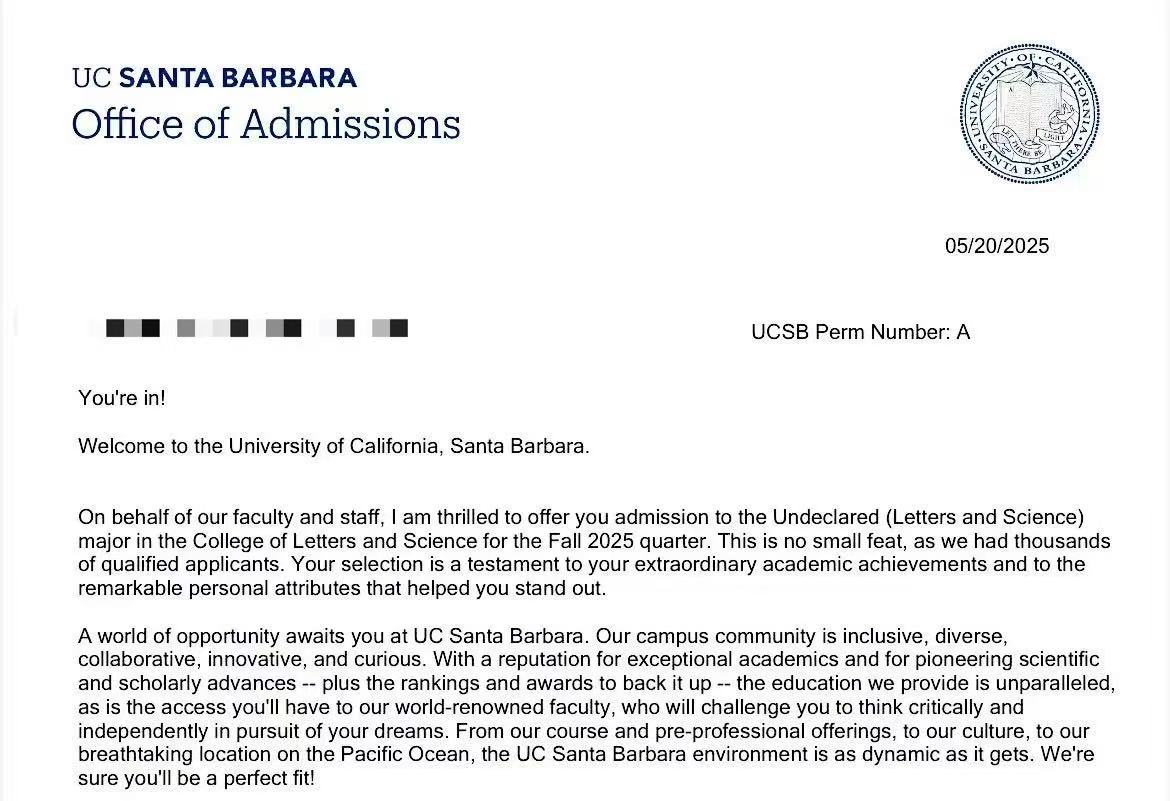
Task: Click the Office of Admissions heading
Action: tap(266, 125)
